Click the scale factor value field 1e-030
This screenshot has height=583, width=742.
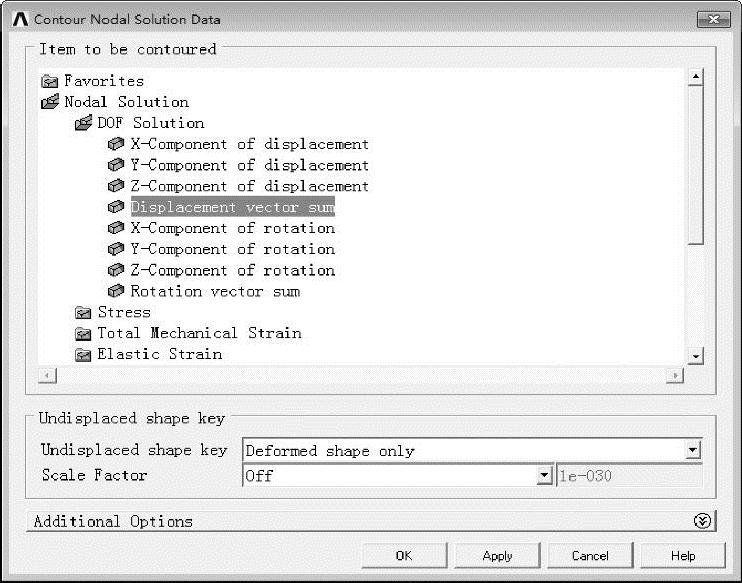point(629,475)
